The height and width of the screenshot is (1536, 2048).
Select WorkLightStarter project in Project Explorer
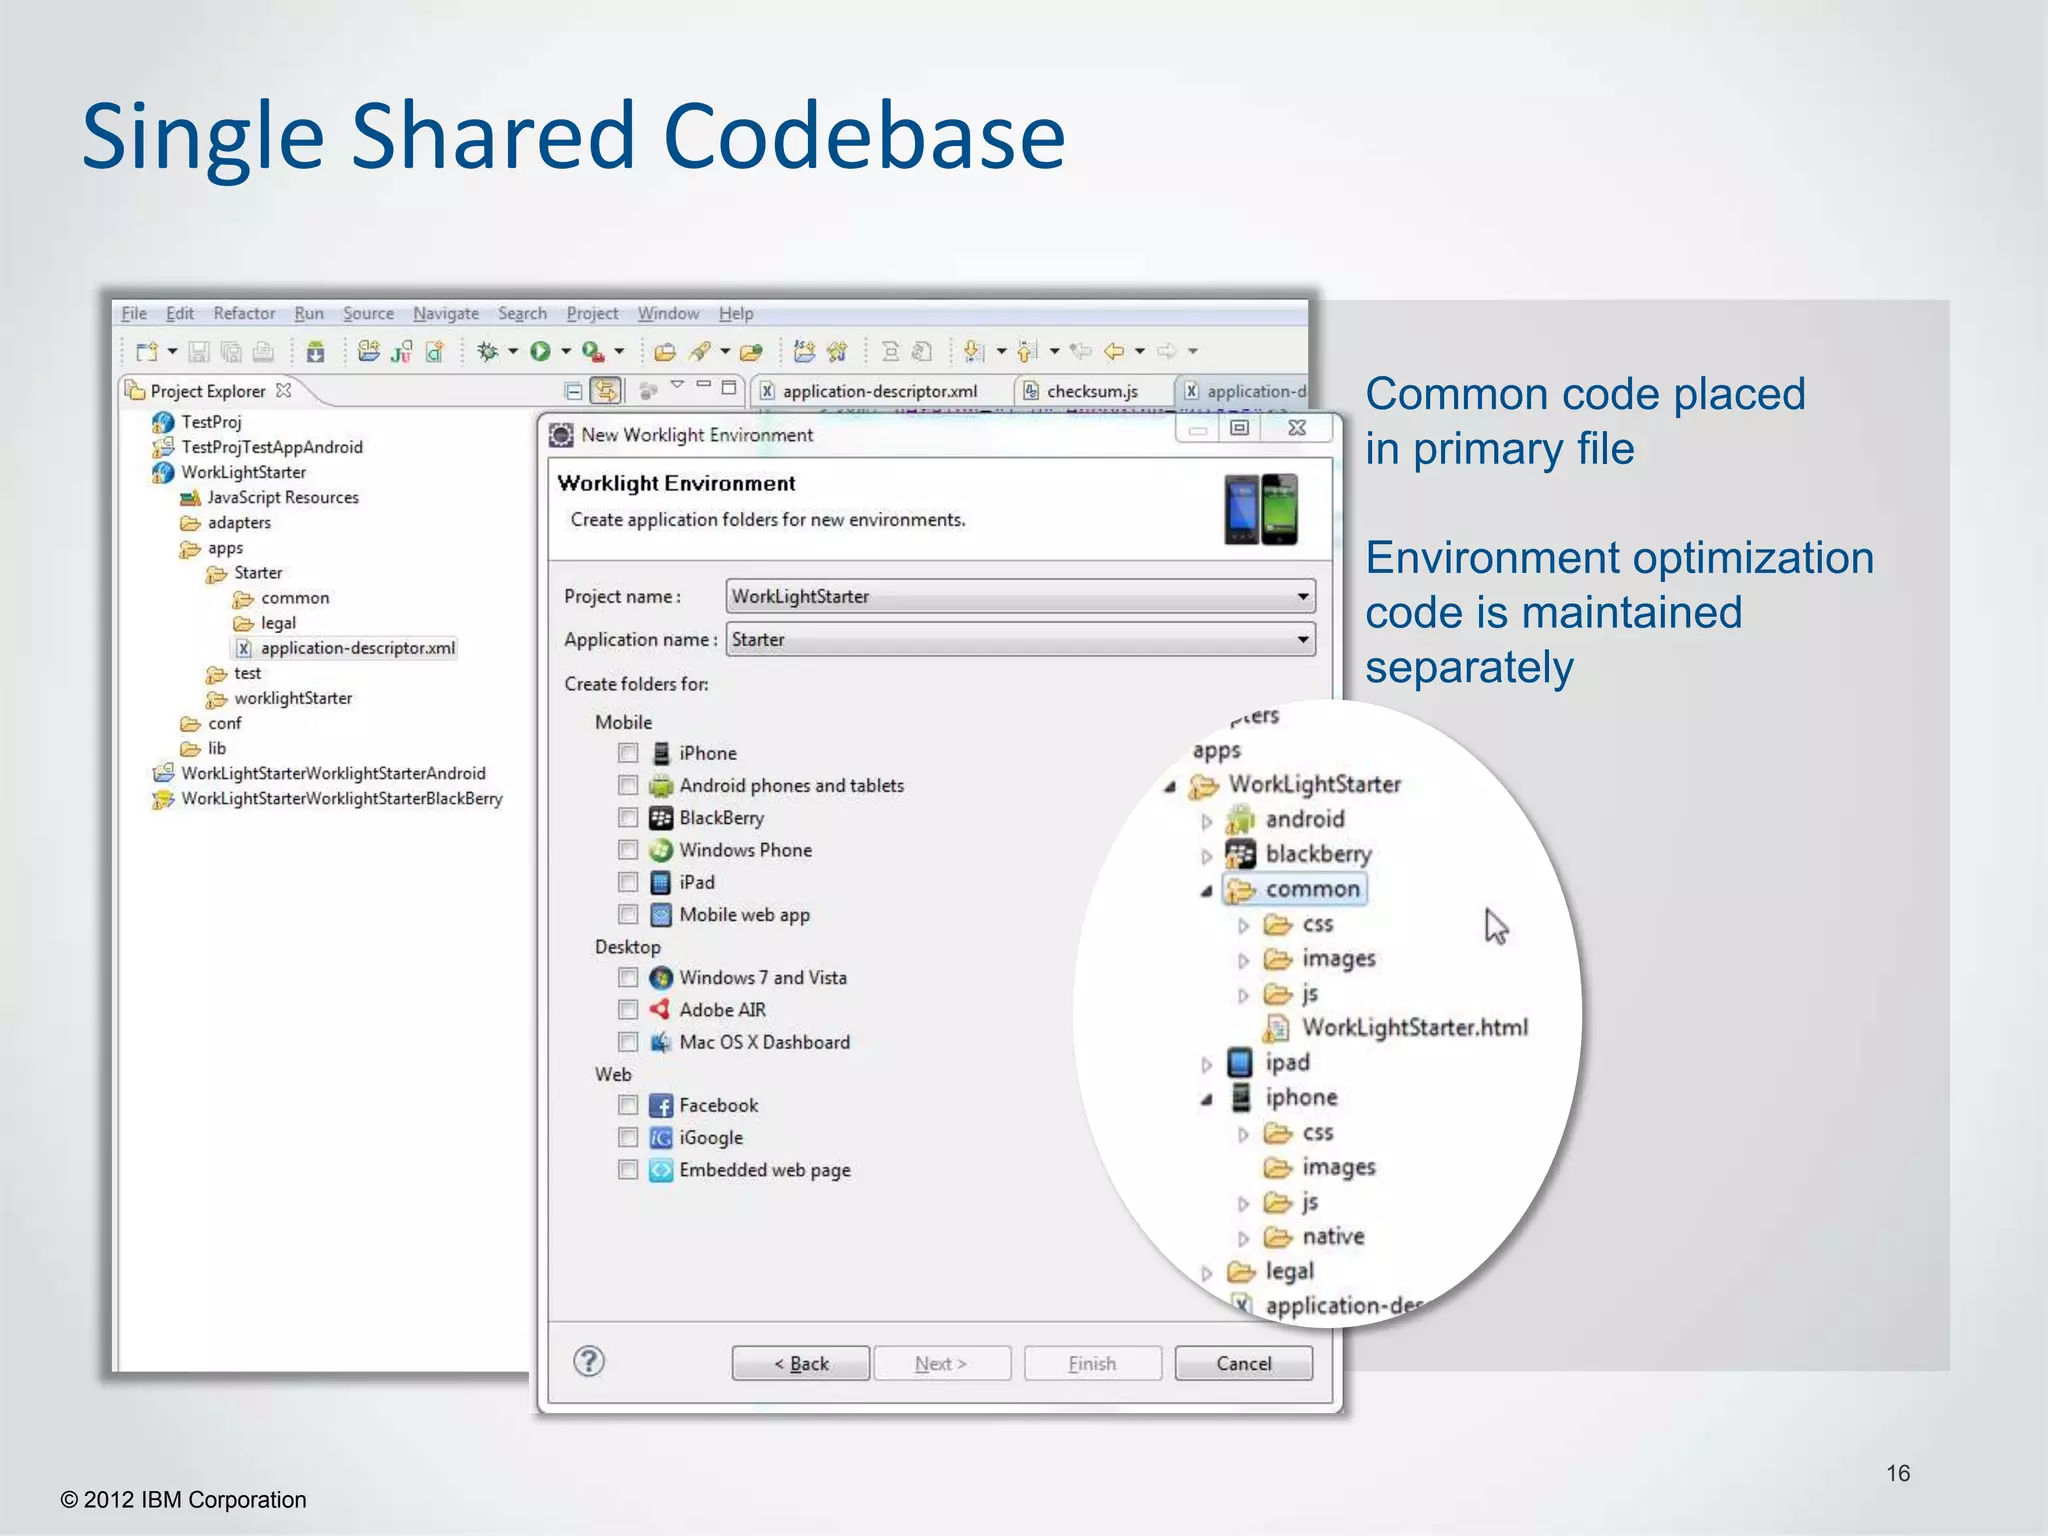coord(243,472)
